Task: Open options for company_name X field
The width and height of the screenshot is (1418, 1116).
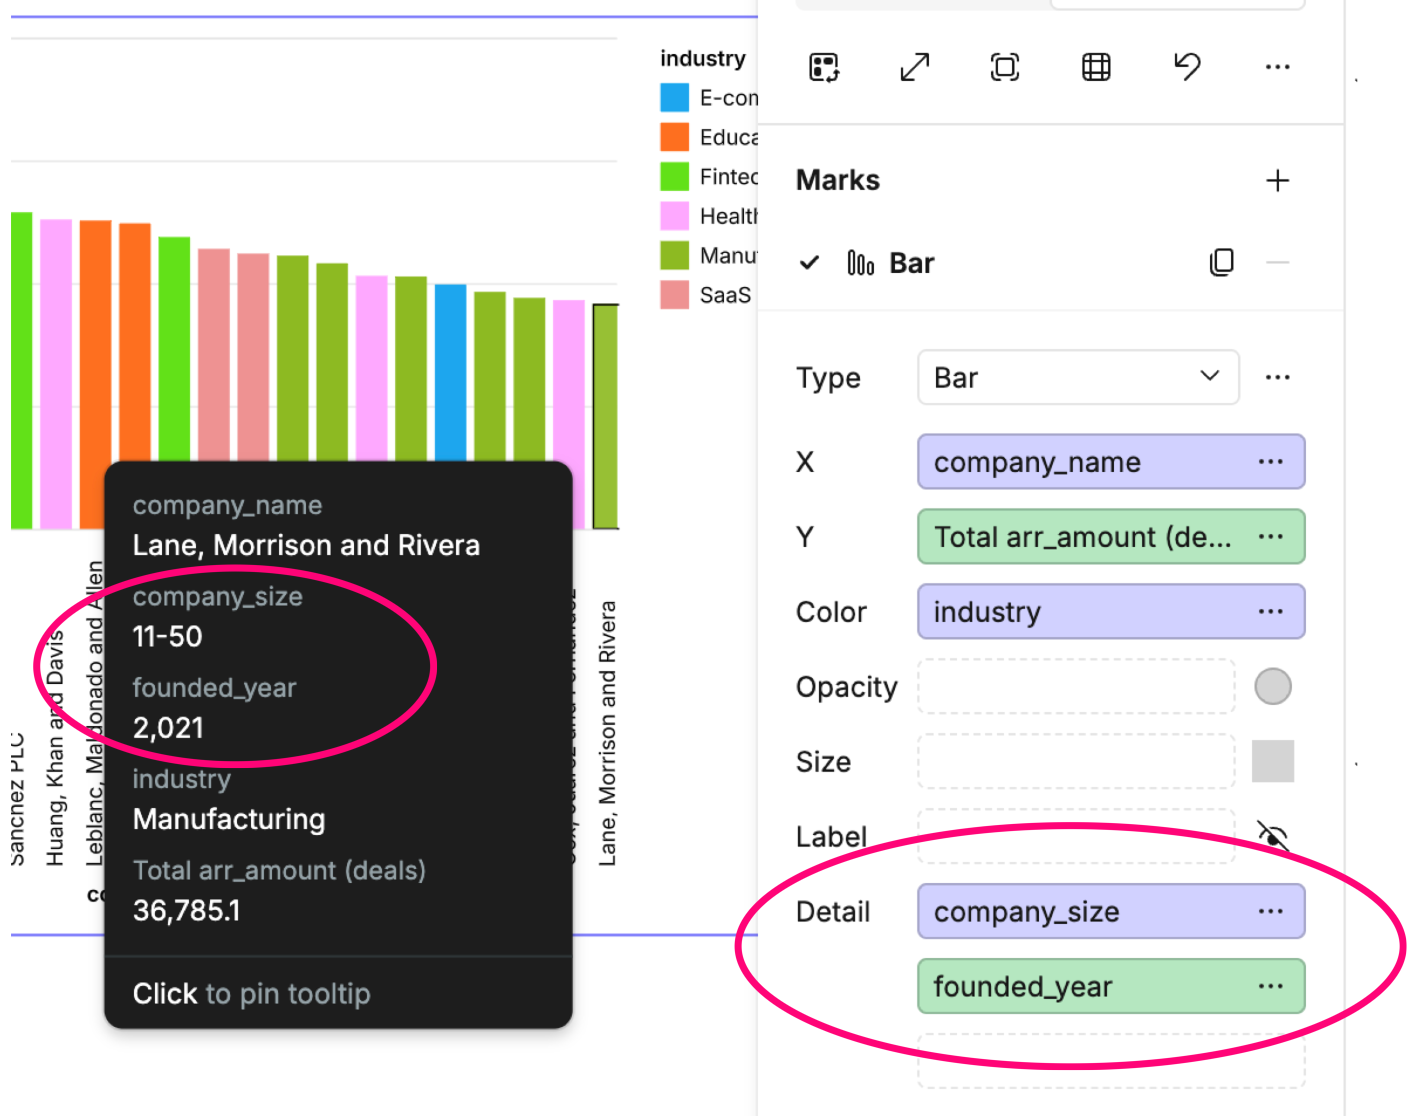Action: tap(1270, 462)
